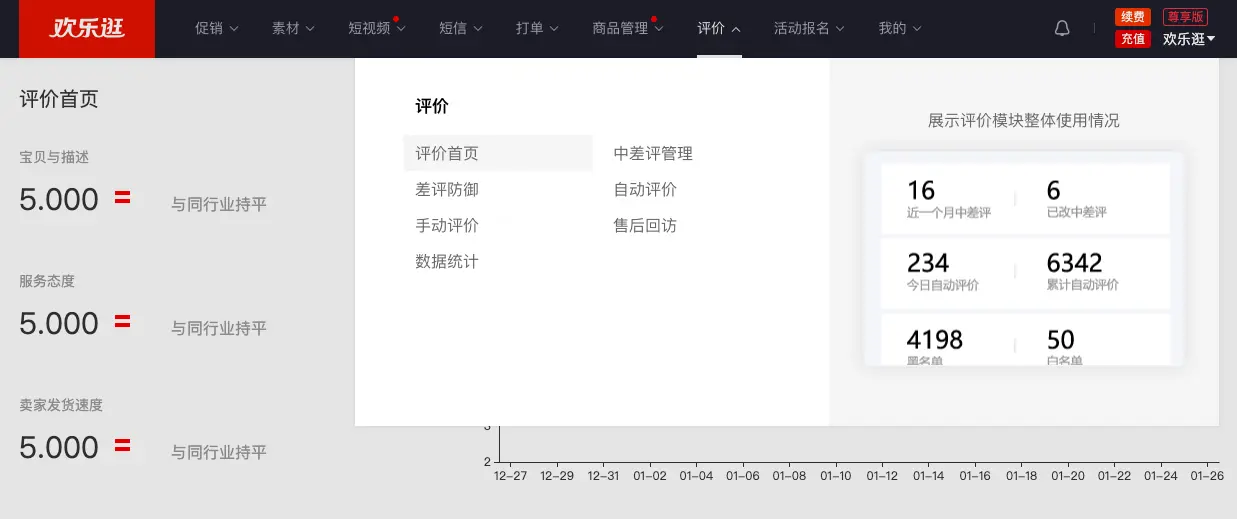Screen dimensions: 1237x519
Task: Collapse the 评价 menu
Action: 719,29
